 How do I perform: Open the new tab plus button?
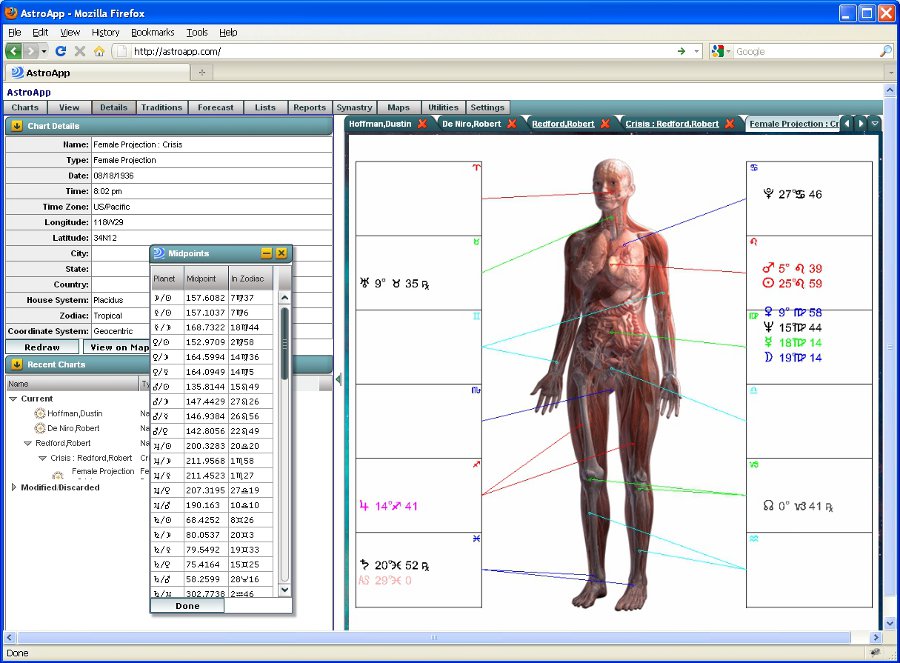201,72
